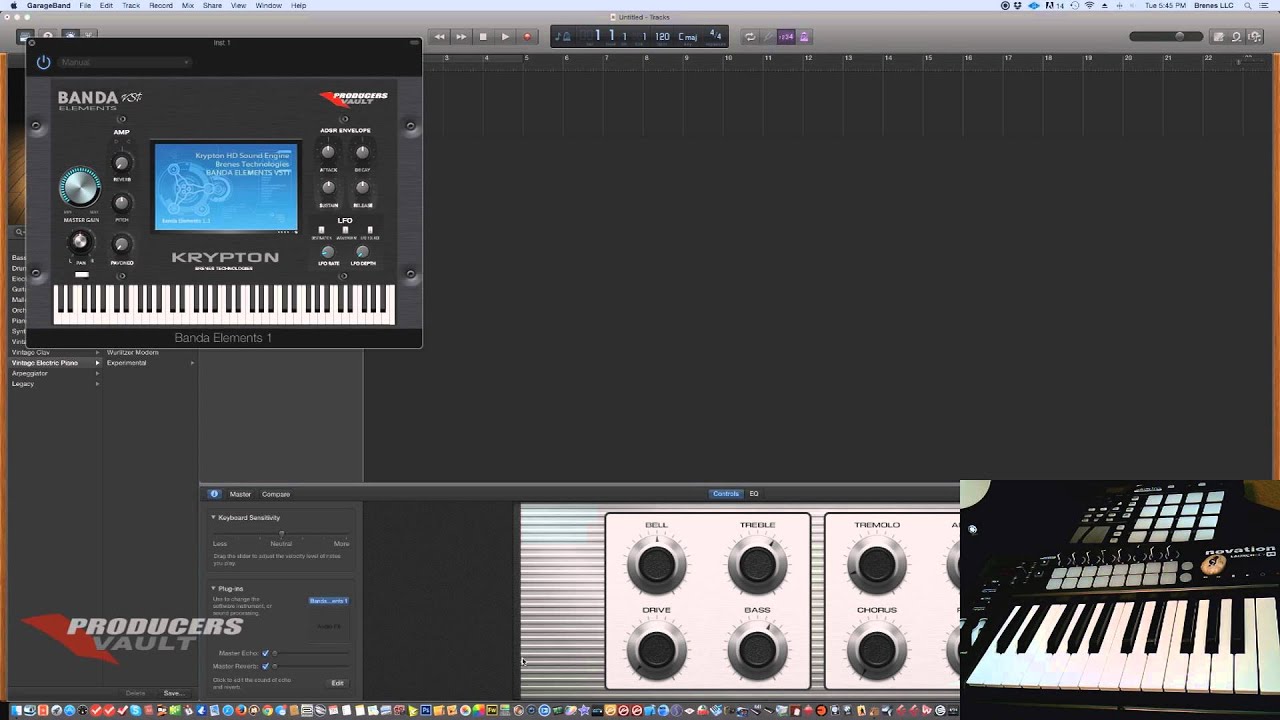
Task: Click the Rewind transport button
Action: tap(439, 37)
